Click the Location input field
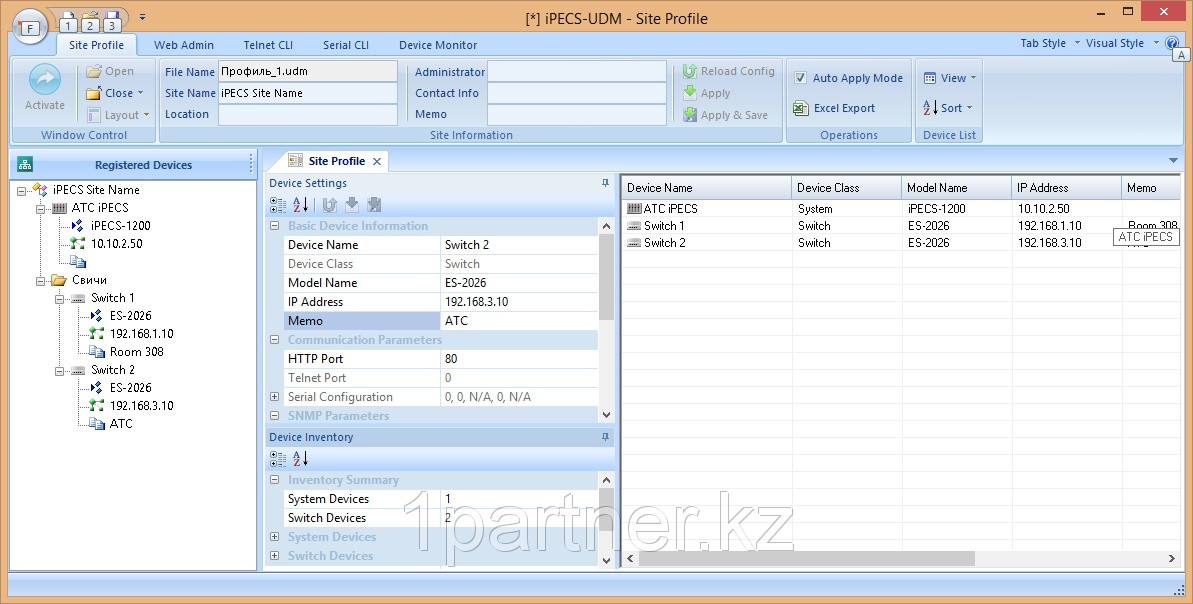 307,114
